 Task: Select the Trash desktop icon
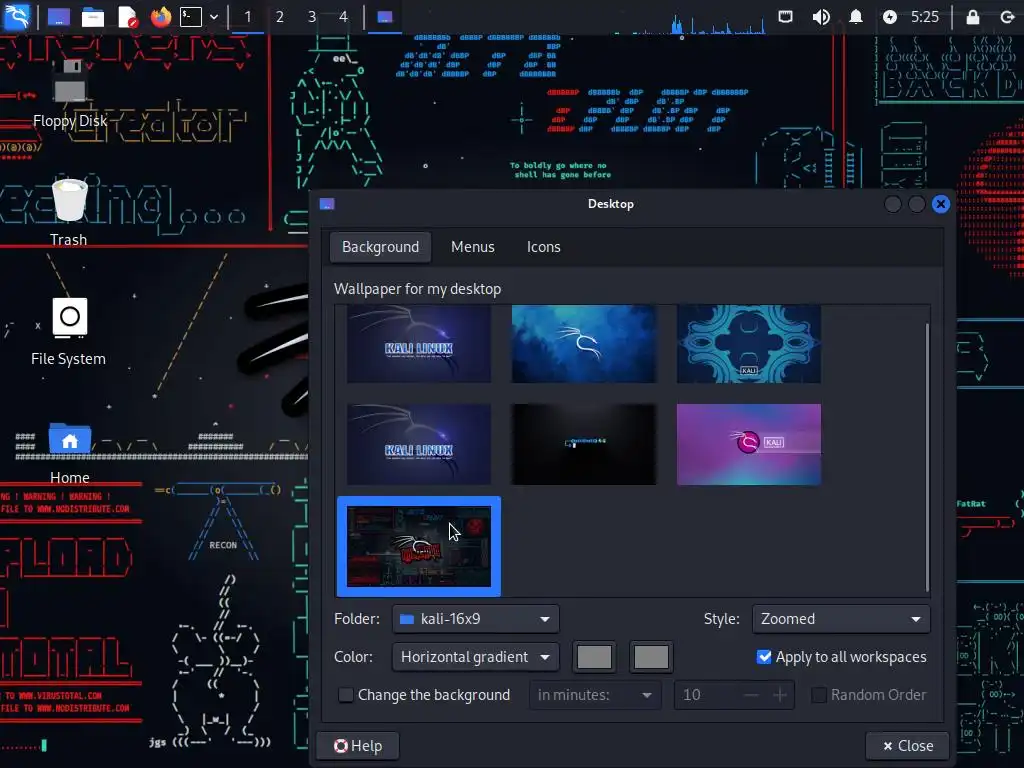click(69, 213)
